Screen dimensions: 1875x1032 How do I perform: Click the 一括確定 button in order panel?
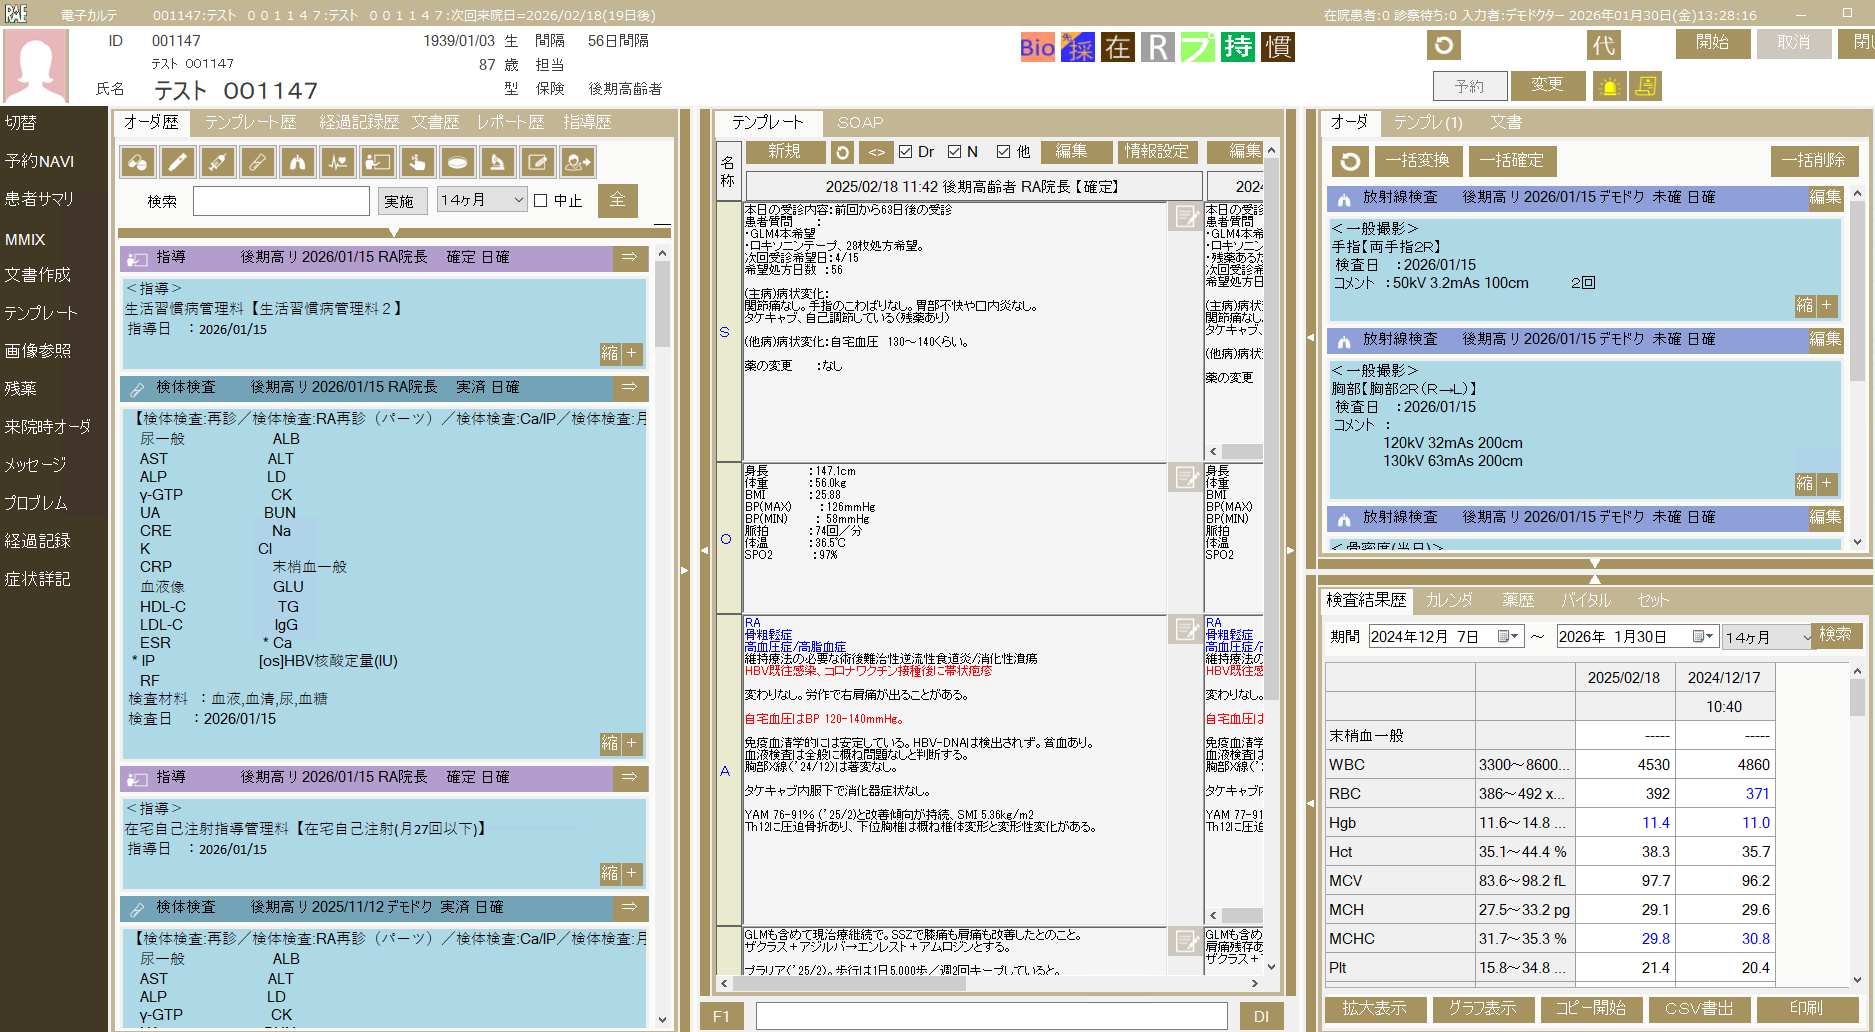tap(1512, 161)
